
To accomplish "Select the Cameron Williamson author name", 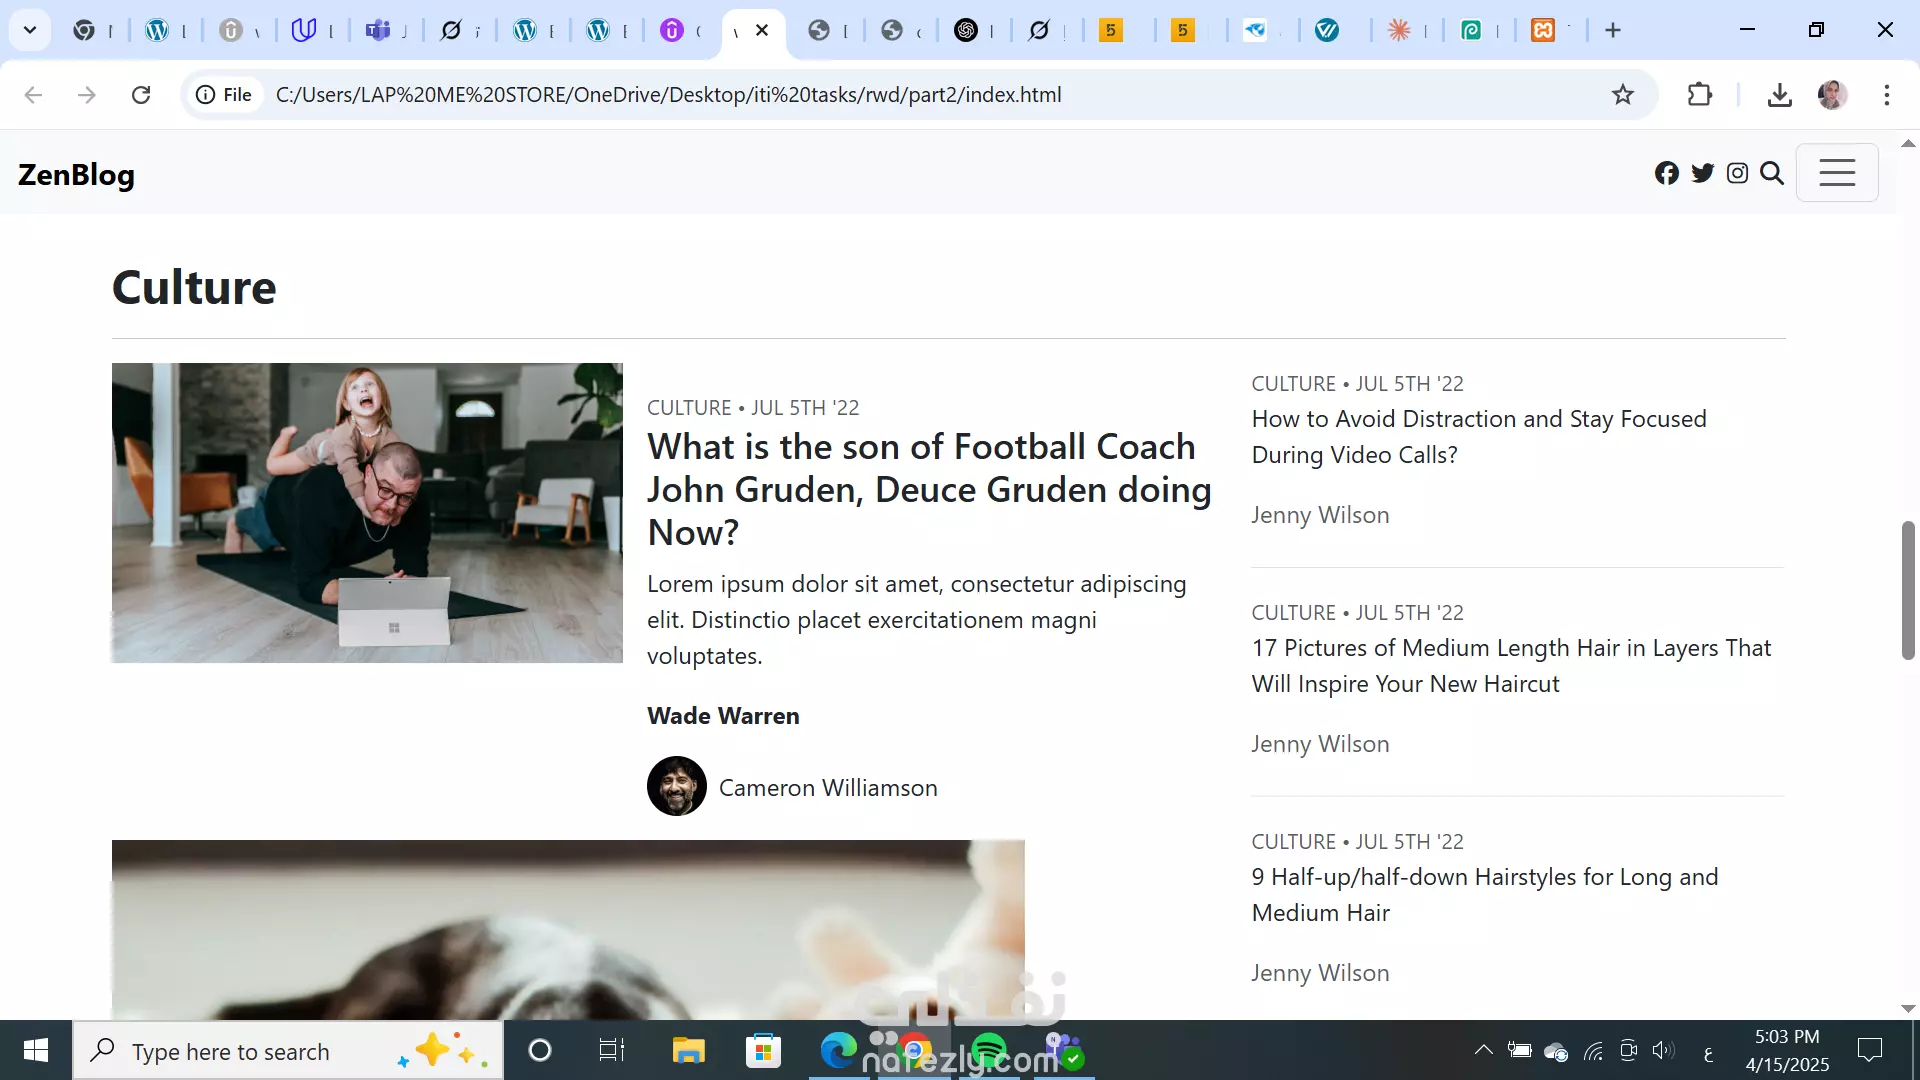I will (828, 788).
